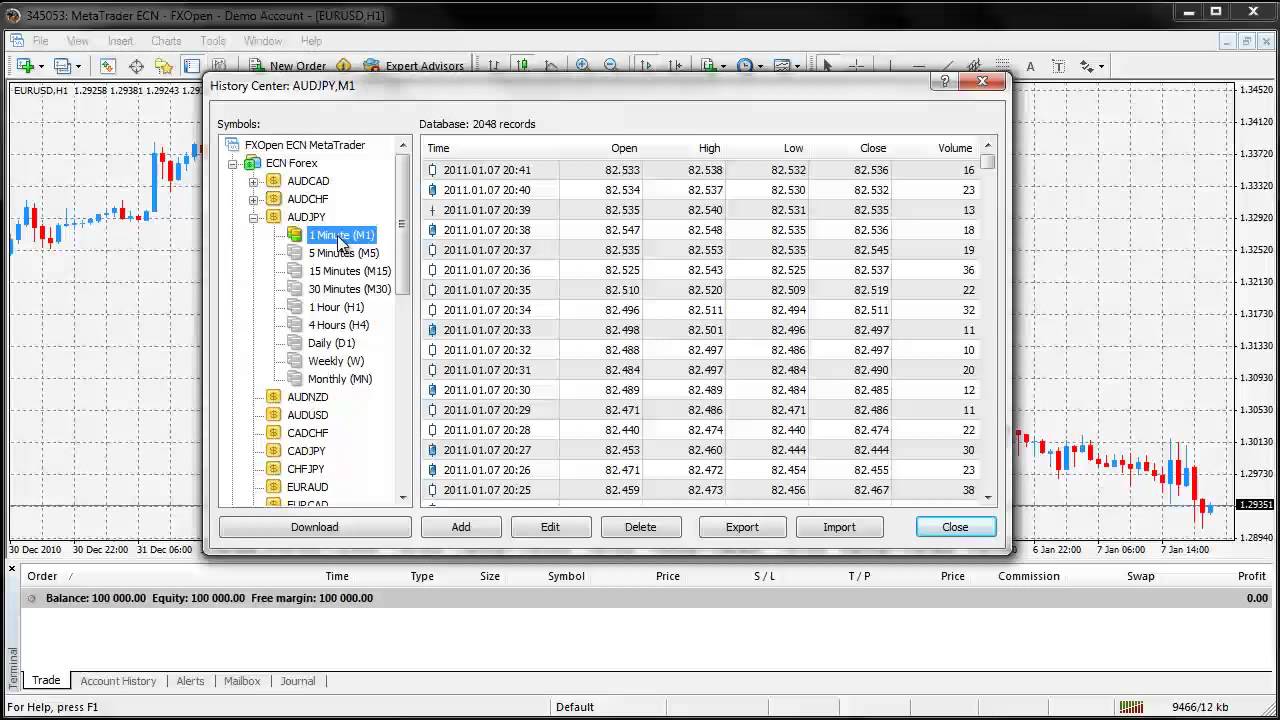Select Daily (D1) timeframe
The width and height of the screenshot is (1280, 720).
click(x=331, y=343)
